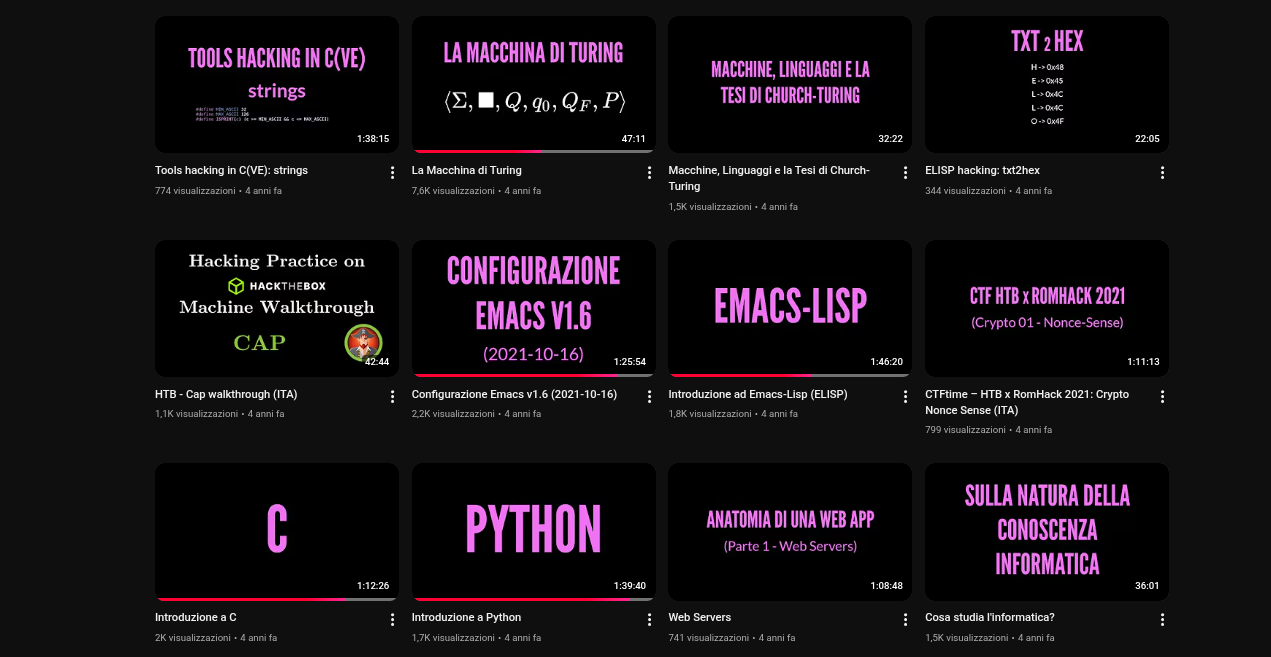Viewport: 1271px width, 657px height.
Task: Open options menu for Cosa studia l'informatica?
Action: 1162,620
